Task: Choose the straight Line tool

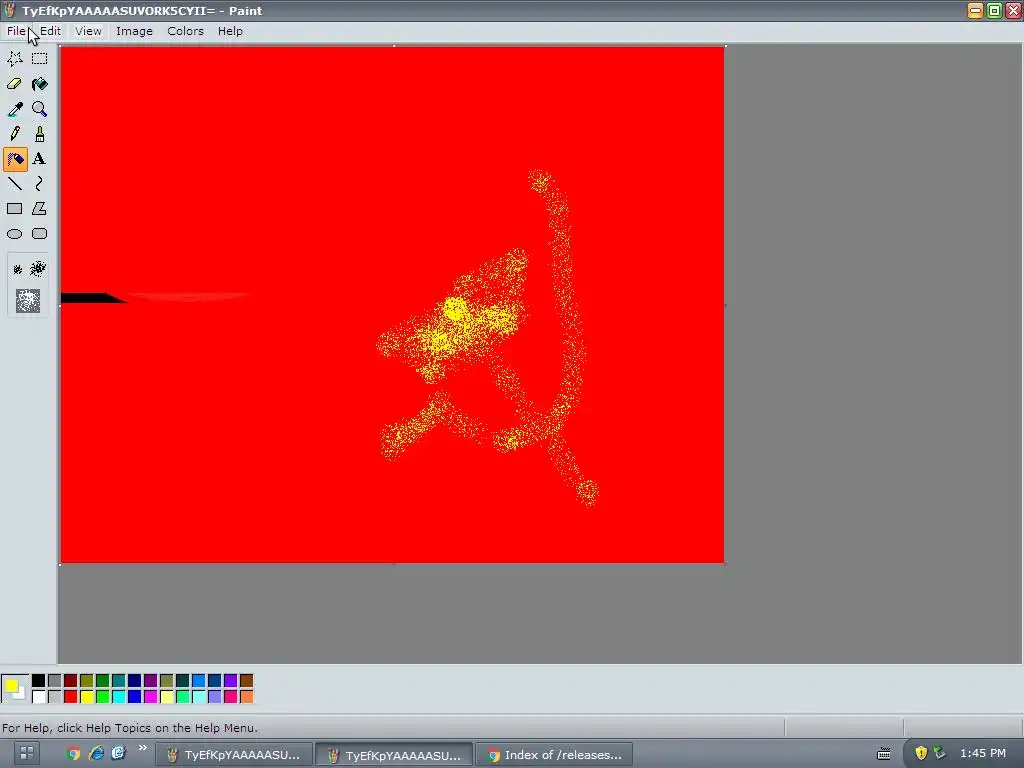Action: (14, 184)
